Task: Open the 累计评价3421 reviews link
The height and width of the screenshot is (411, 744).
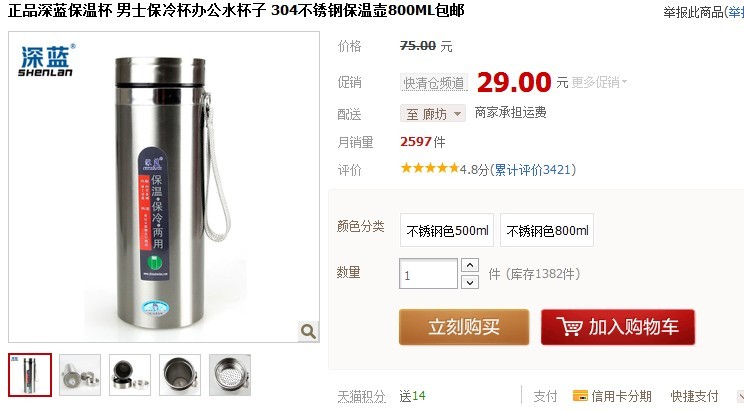Action: point(533,169)
